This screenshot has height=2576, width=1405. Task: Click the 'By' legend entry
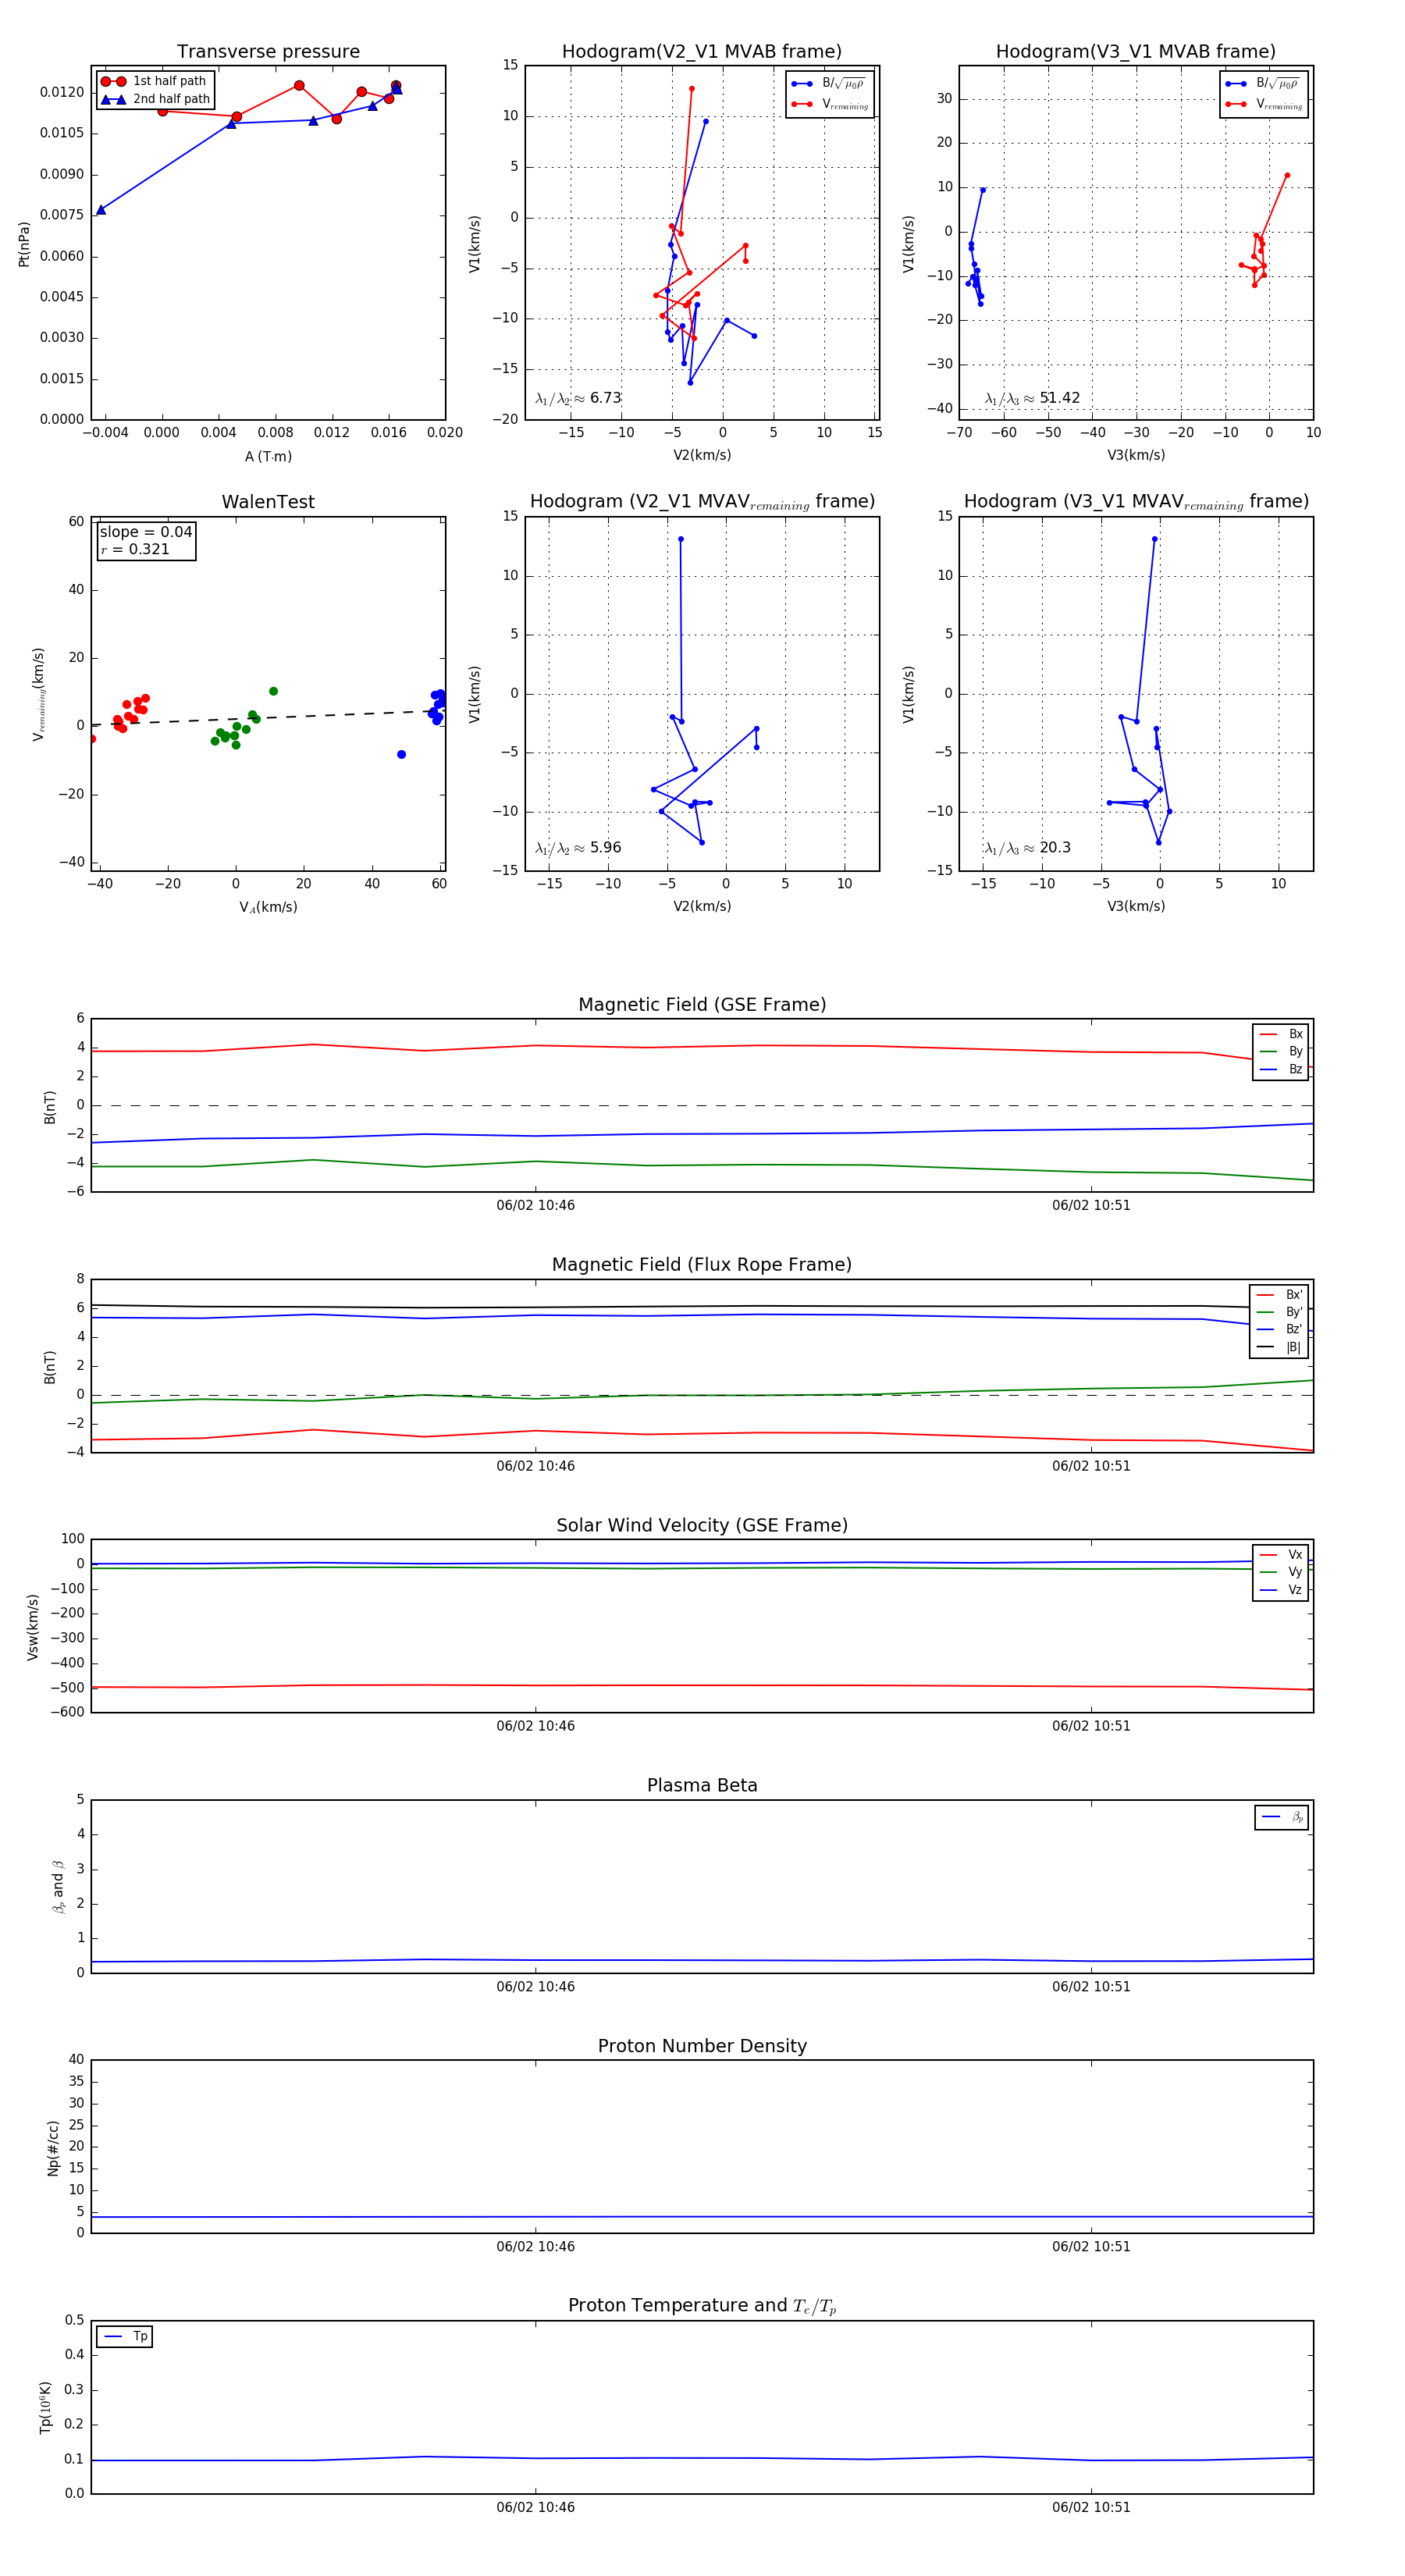tap(1281, 1052)
